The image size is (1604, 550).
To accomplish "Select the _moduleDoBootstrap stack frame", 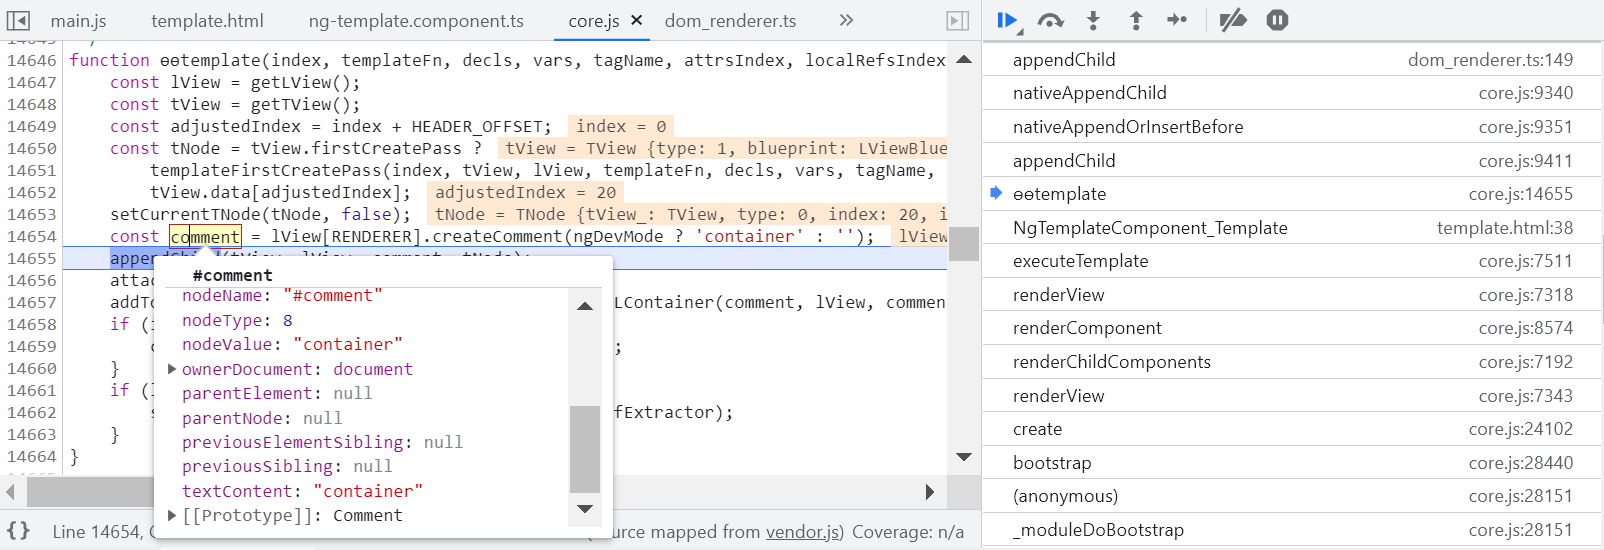I will [1292, 530].
